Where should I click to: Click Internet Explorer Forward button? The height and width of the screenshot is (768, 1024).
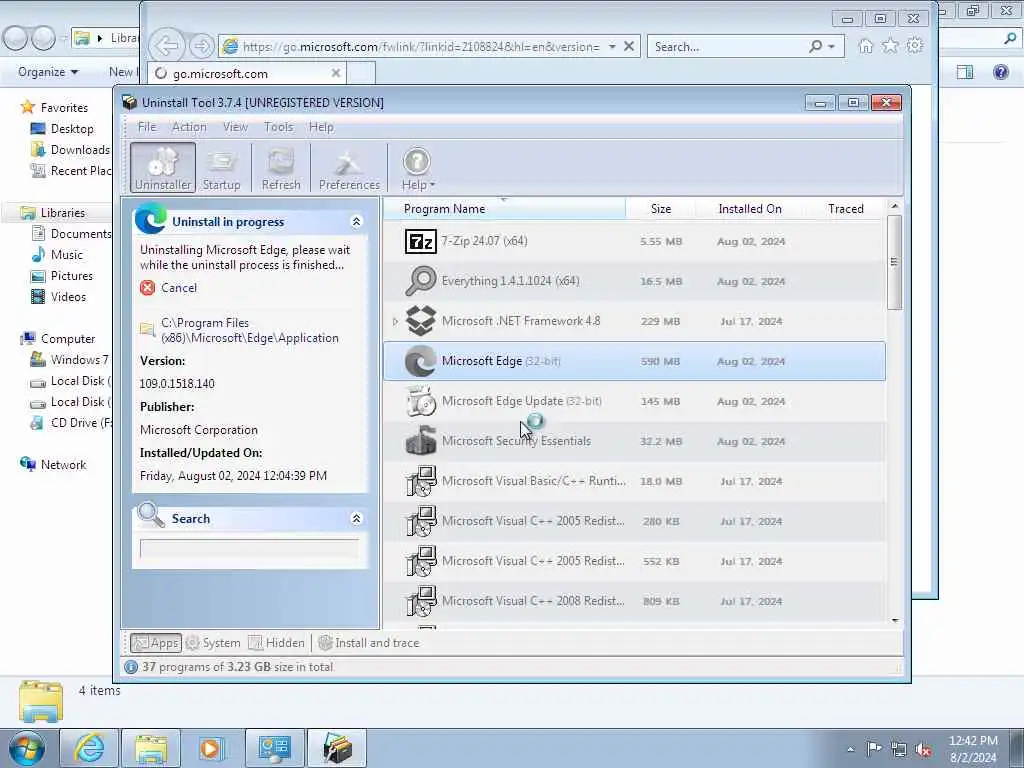202,46
